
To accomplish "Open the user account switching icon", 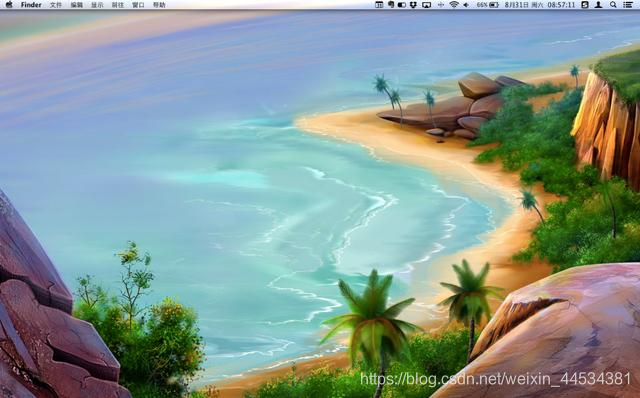I will [x=598, y=4].
